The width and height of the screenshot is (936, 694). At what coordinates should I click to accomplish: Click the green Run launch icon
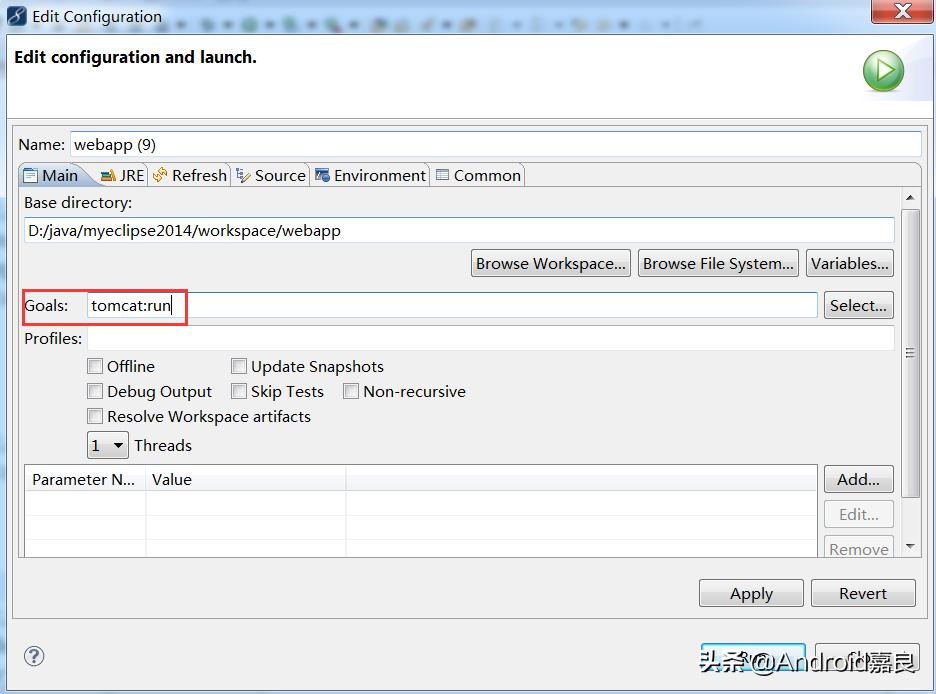(x=883, y=72)
